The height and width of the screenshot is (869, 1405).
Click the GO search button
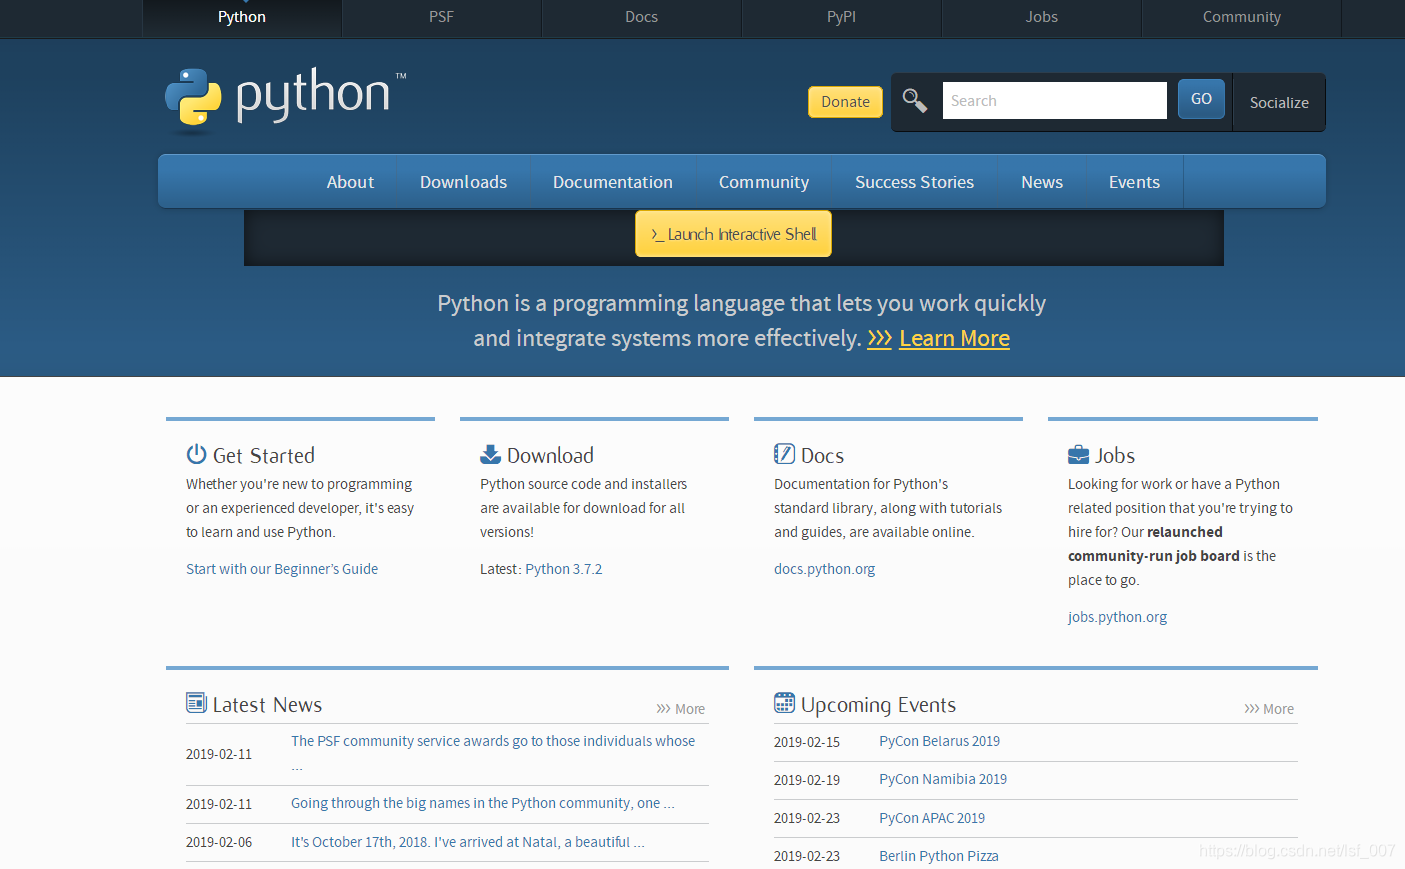1201,99
